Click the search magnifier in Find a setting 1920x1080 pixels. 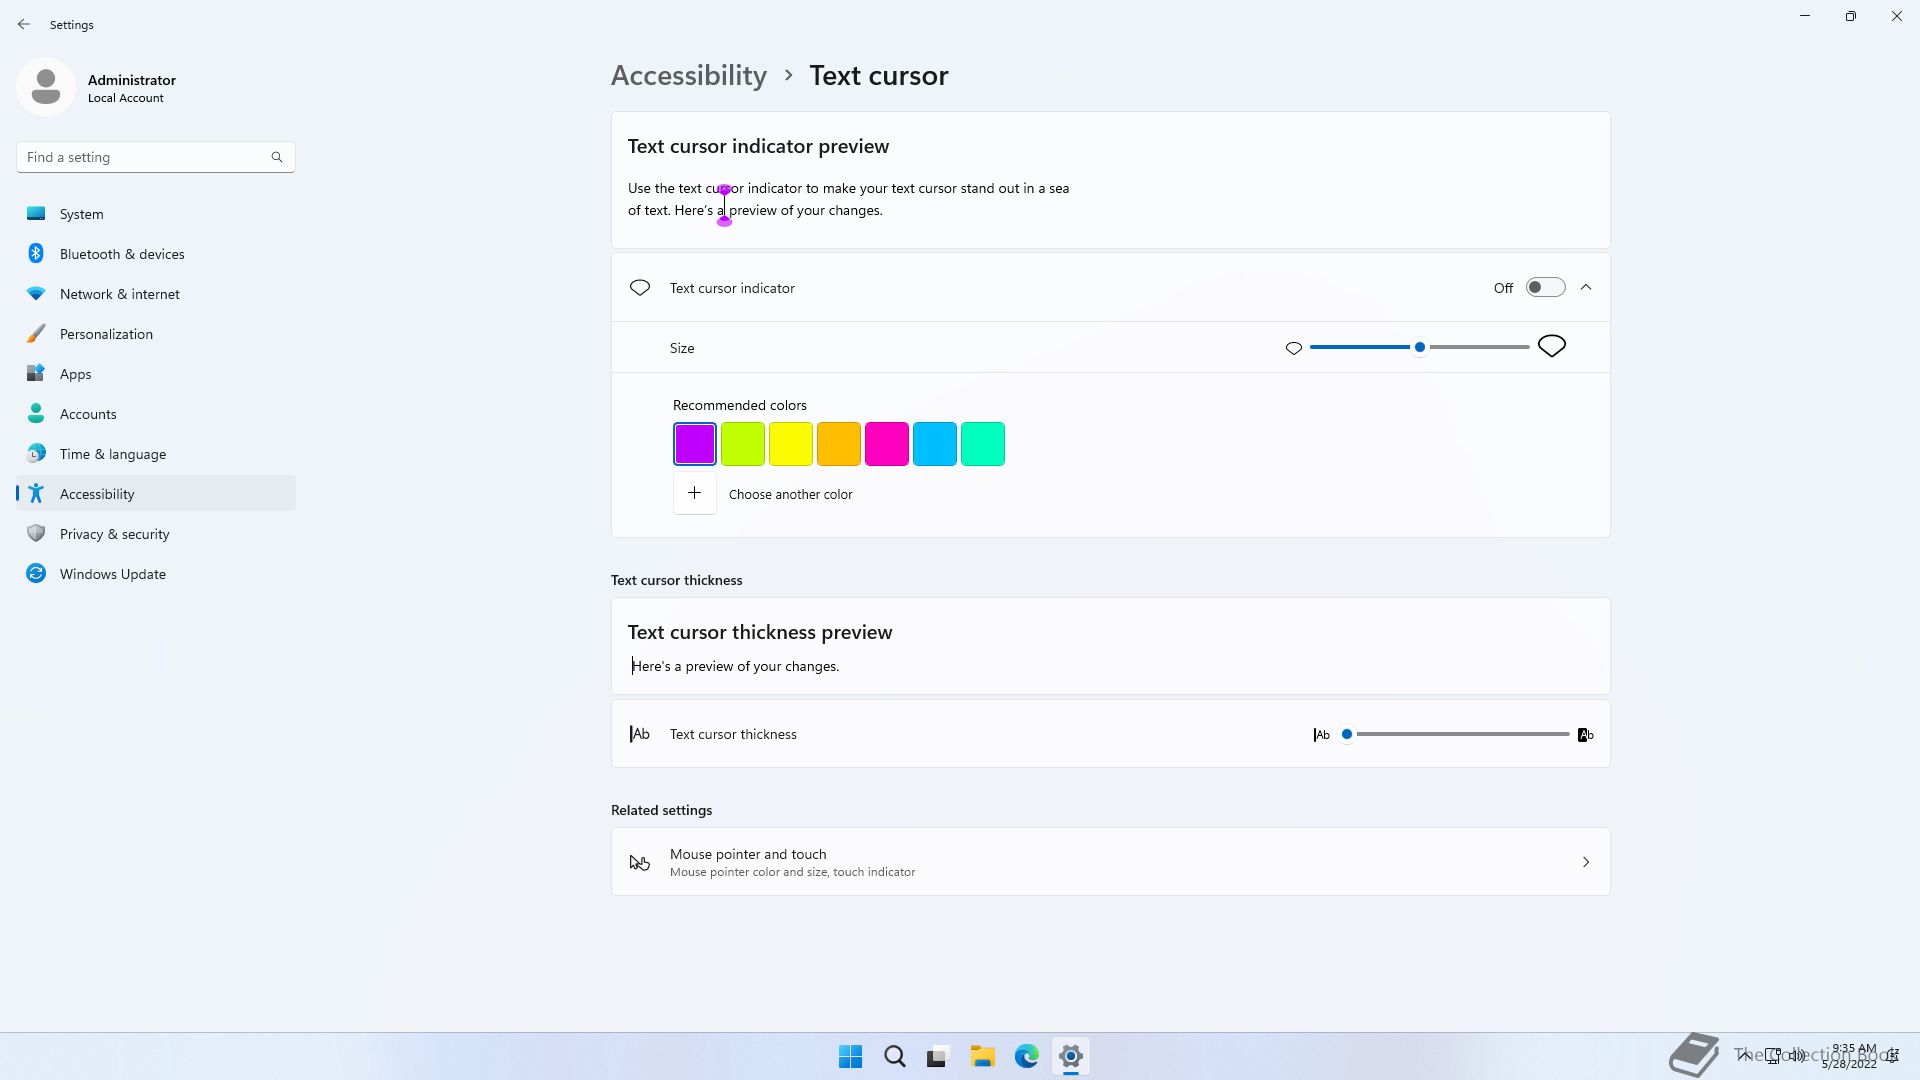[x=277, y=157]
